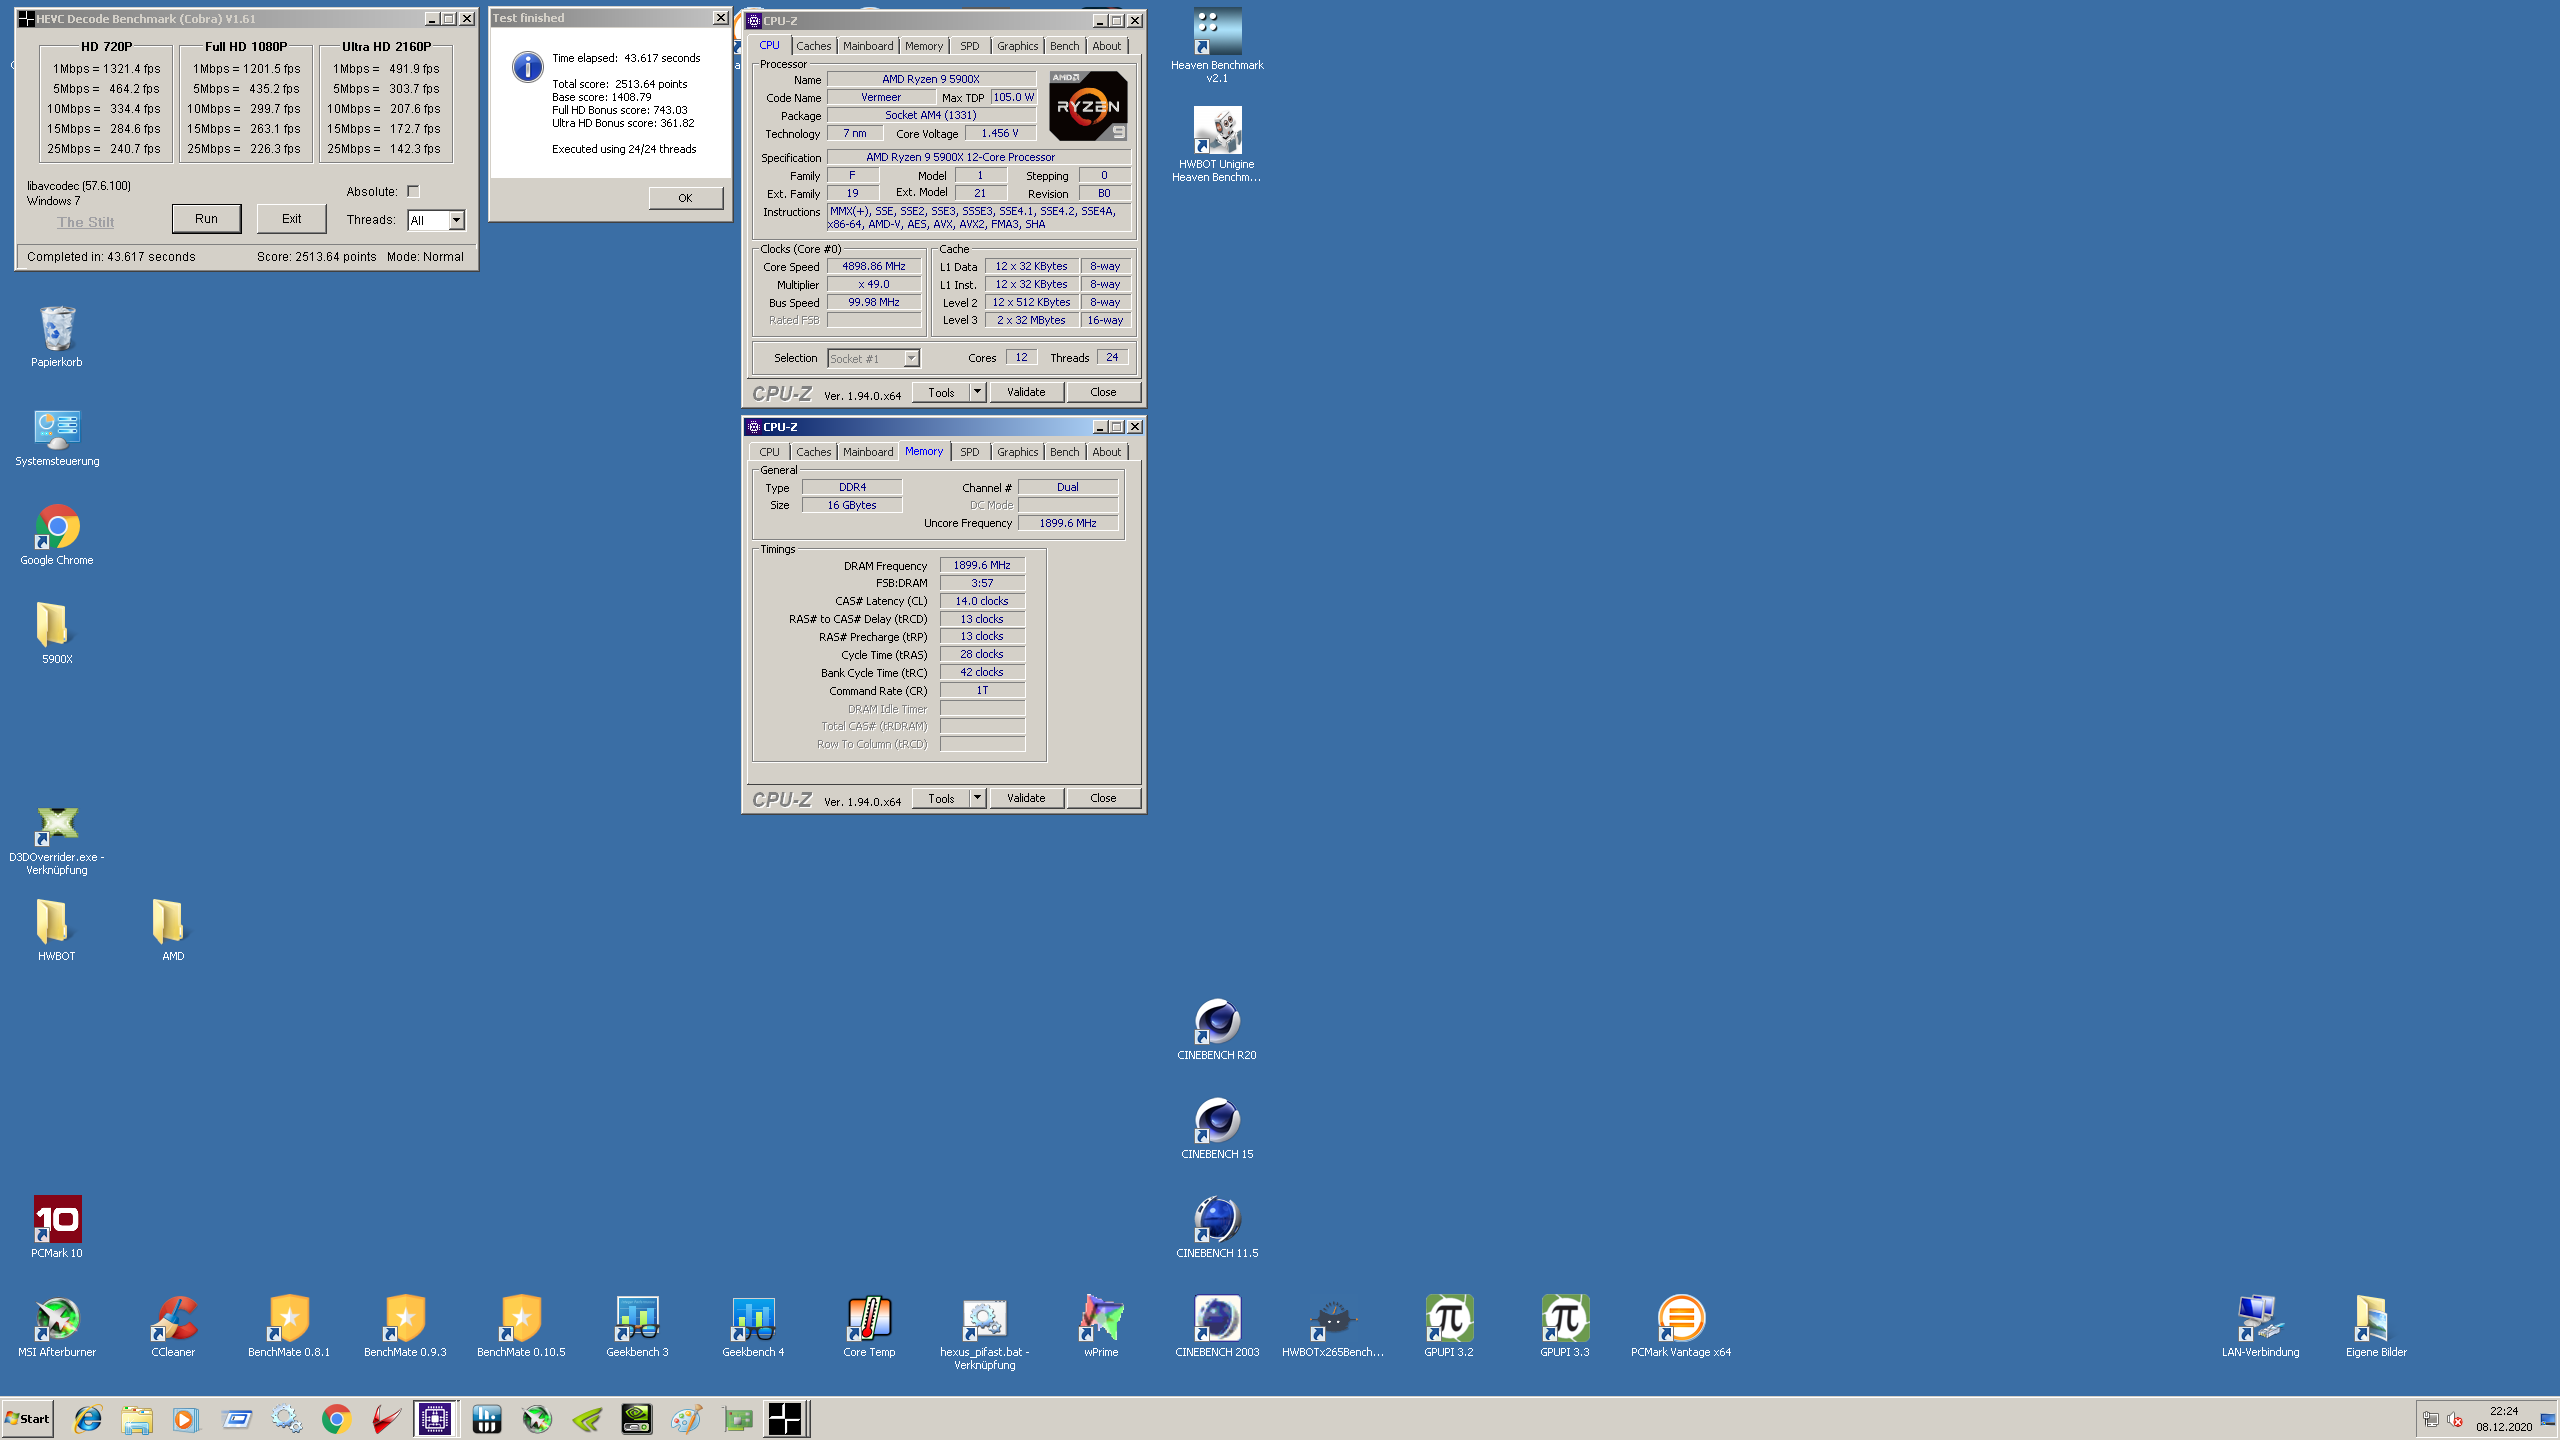The height and width of the screenshot is (1440, 2560).
Task: Click Run in HEVC Decode Benchmark
Action: (206, 219)
